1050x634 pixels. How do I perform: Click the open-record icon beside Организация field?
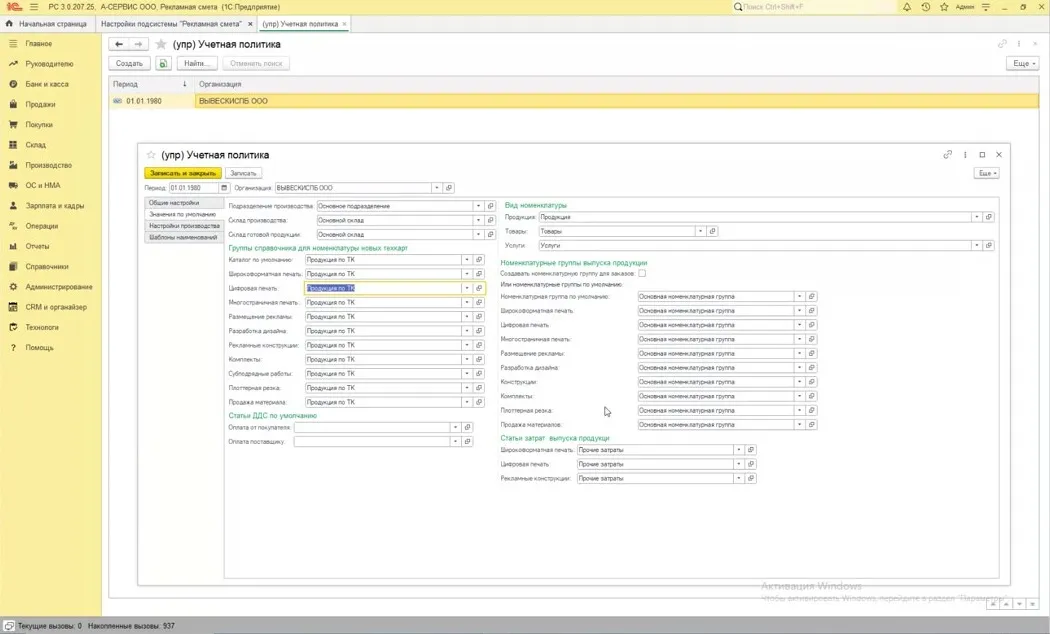pos(449,188)
